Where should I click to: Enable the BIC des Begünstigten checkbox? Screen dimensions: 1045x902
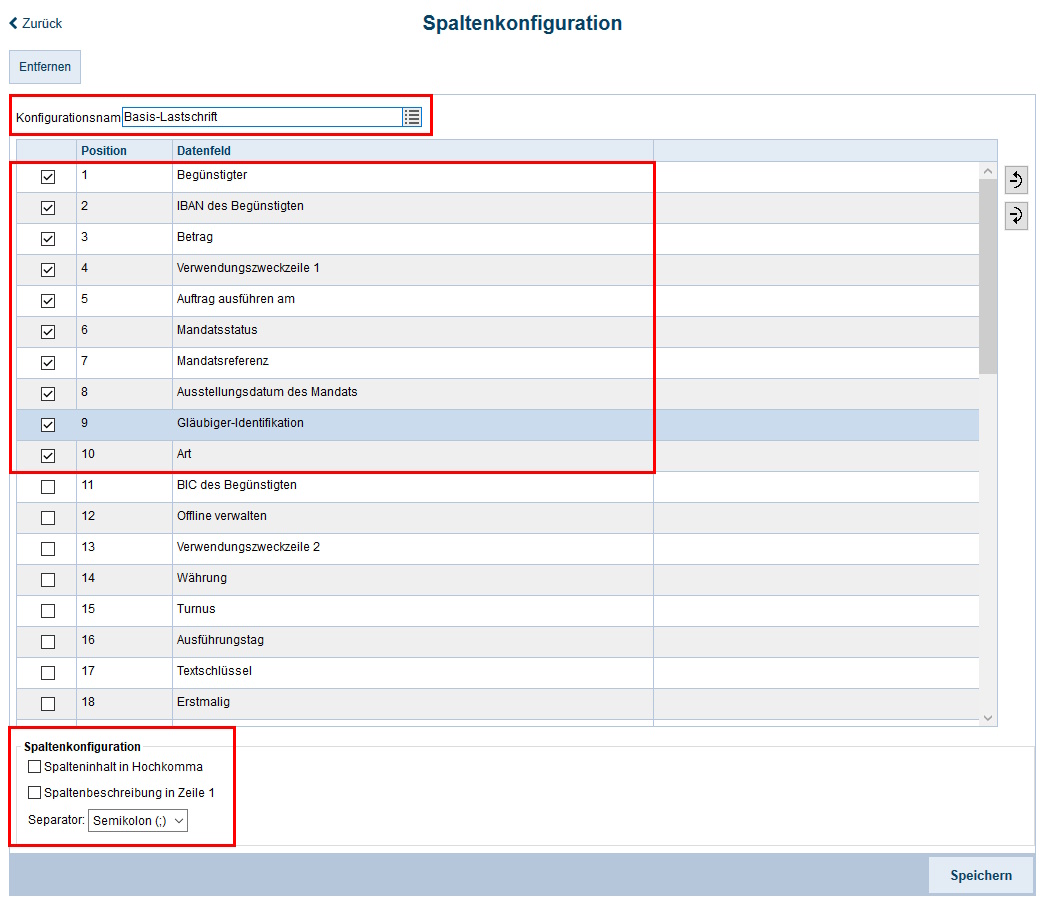coord(48,487)
